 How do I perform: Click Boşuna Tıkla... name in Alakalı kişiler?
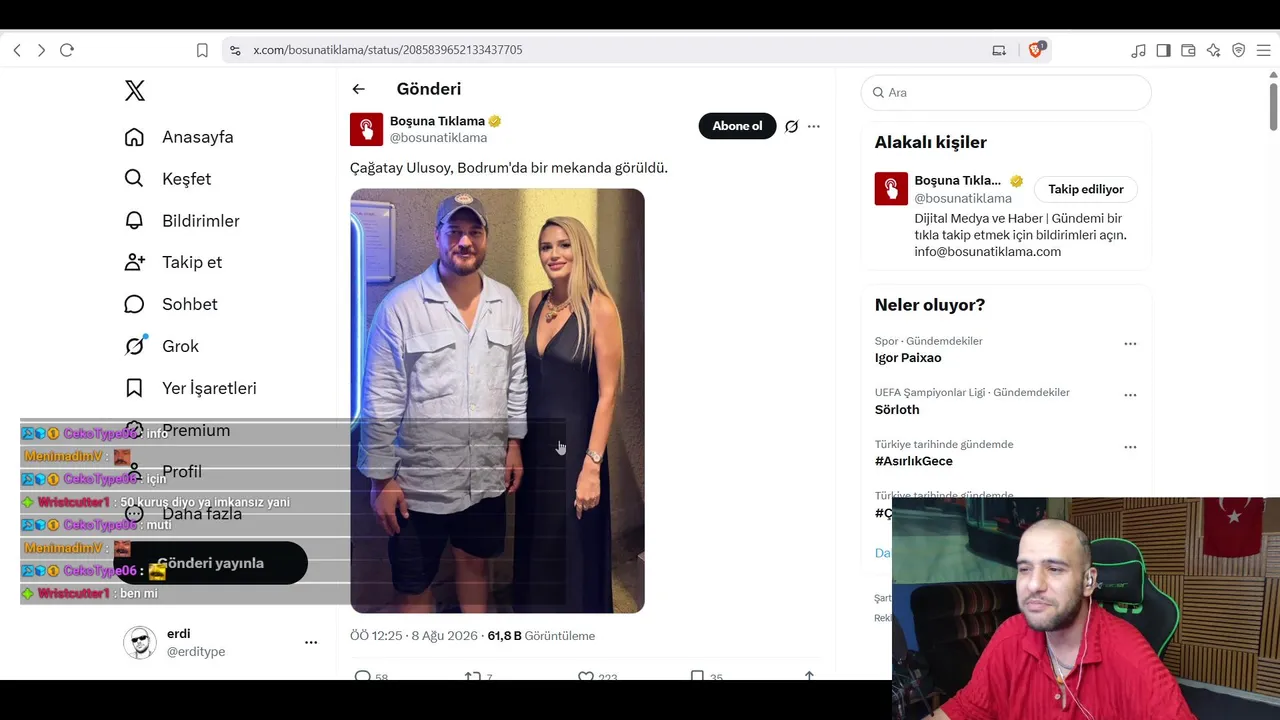pos(958,181)
